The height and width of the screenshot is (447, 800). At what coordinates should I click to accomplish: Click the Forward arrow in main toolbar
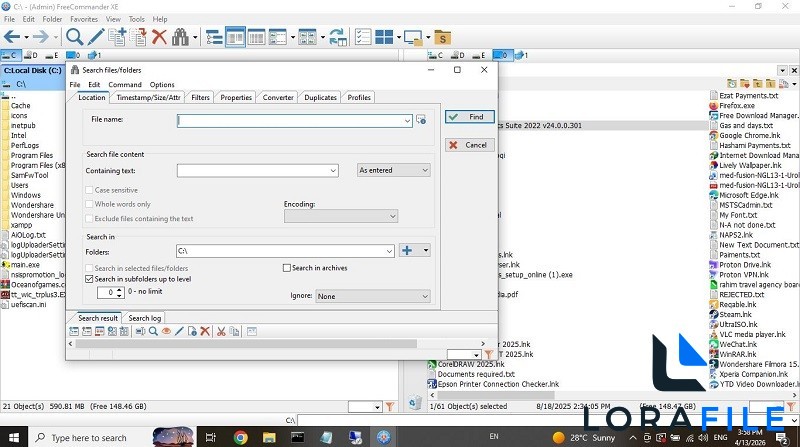pyautogui.click(x=40, y=37)
